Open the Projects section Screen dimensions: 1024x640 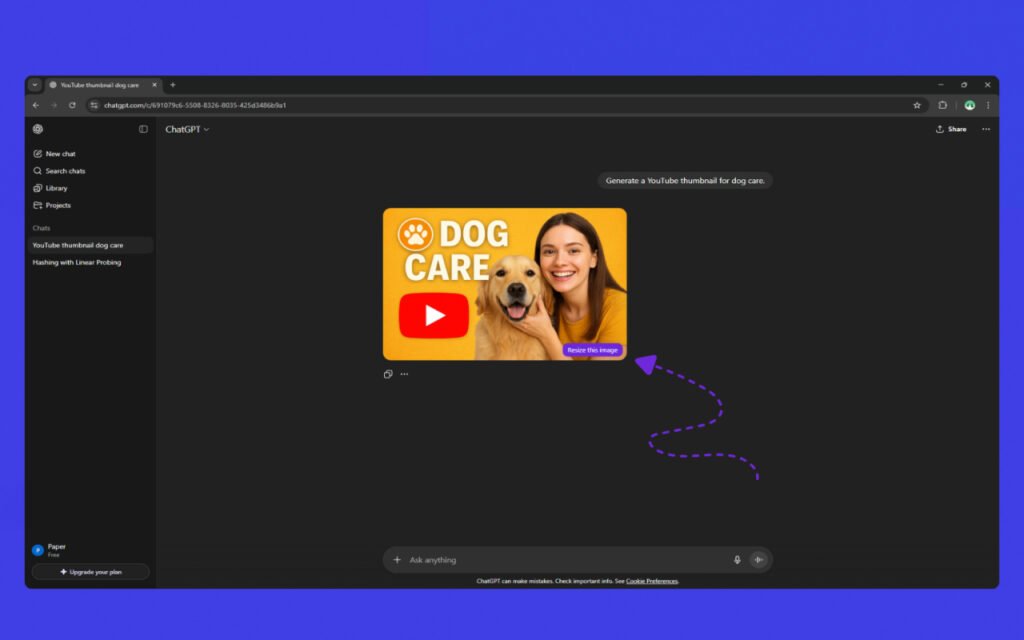[58, 205]
